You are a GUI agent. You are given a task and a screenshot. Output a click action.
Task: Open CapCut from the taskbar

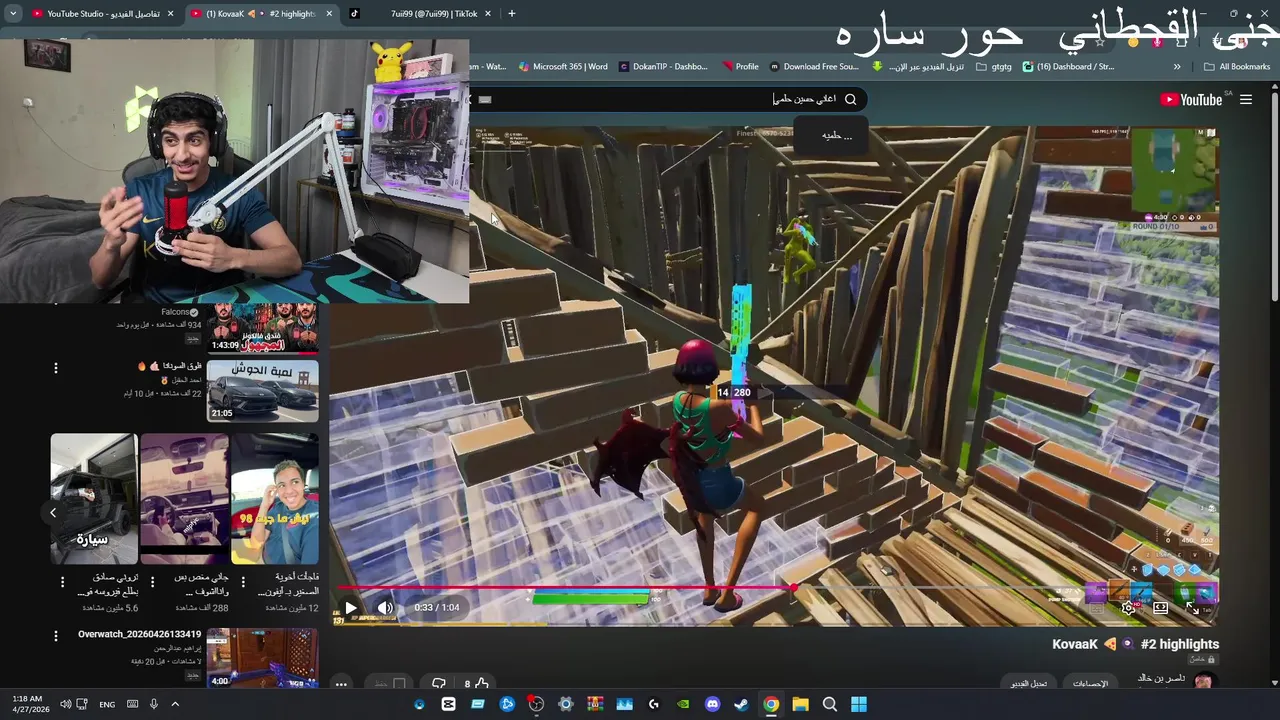(x=448, y=704)
